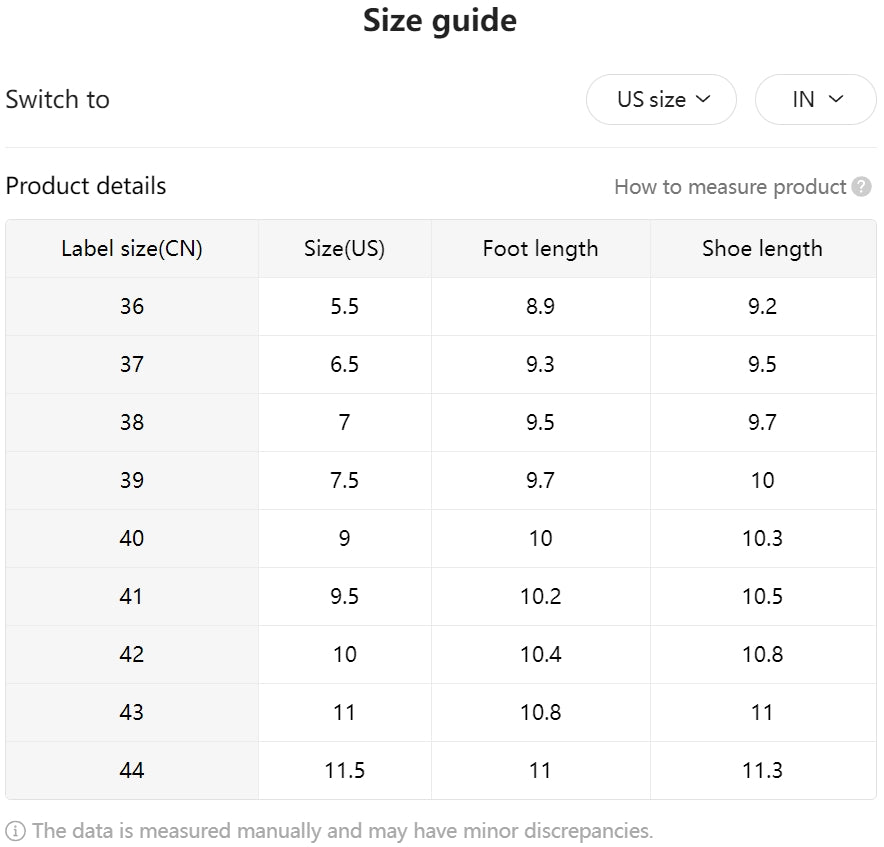Open the IN unit dropdown

pos(815,99)
